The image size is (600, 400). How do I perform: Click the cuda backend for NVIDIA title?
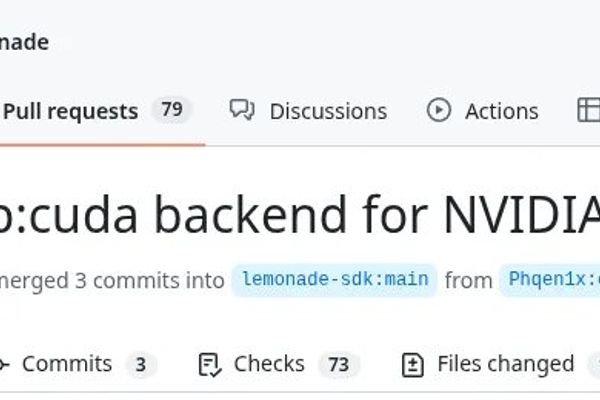300,214
